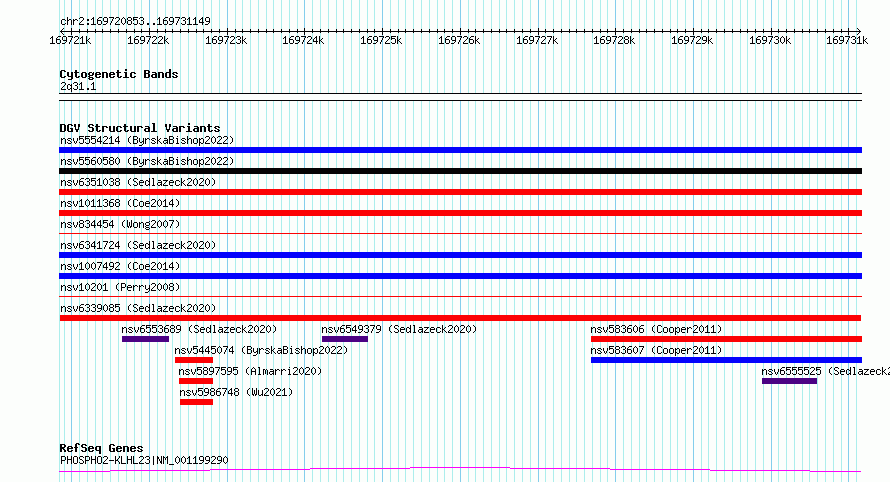Viewport: 890px width, 482px height.
Task: Click the red bar under nsv6339085
Action: 460,318
